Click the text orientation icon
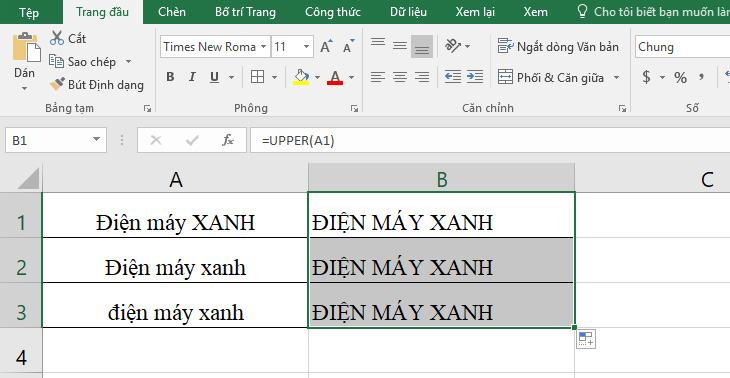Screen dimensions: 730x378 pyautogui.click(x=453, y=46)
